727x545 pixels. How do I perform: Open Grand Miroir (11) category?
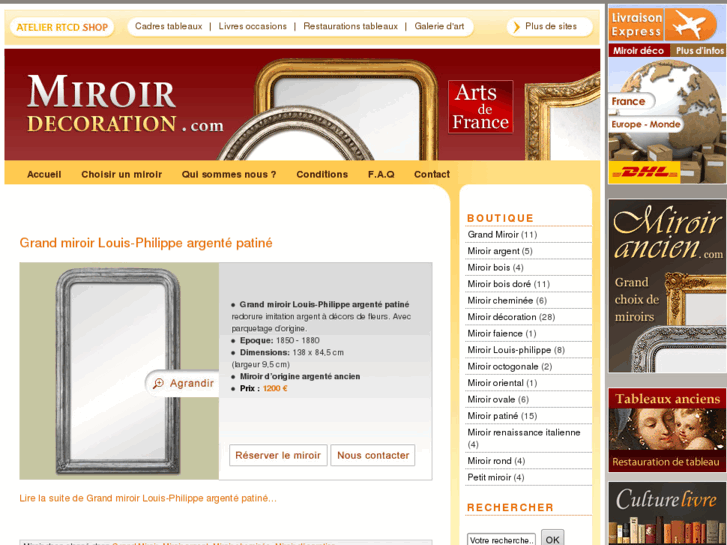tap(502, 235)
